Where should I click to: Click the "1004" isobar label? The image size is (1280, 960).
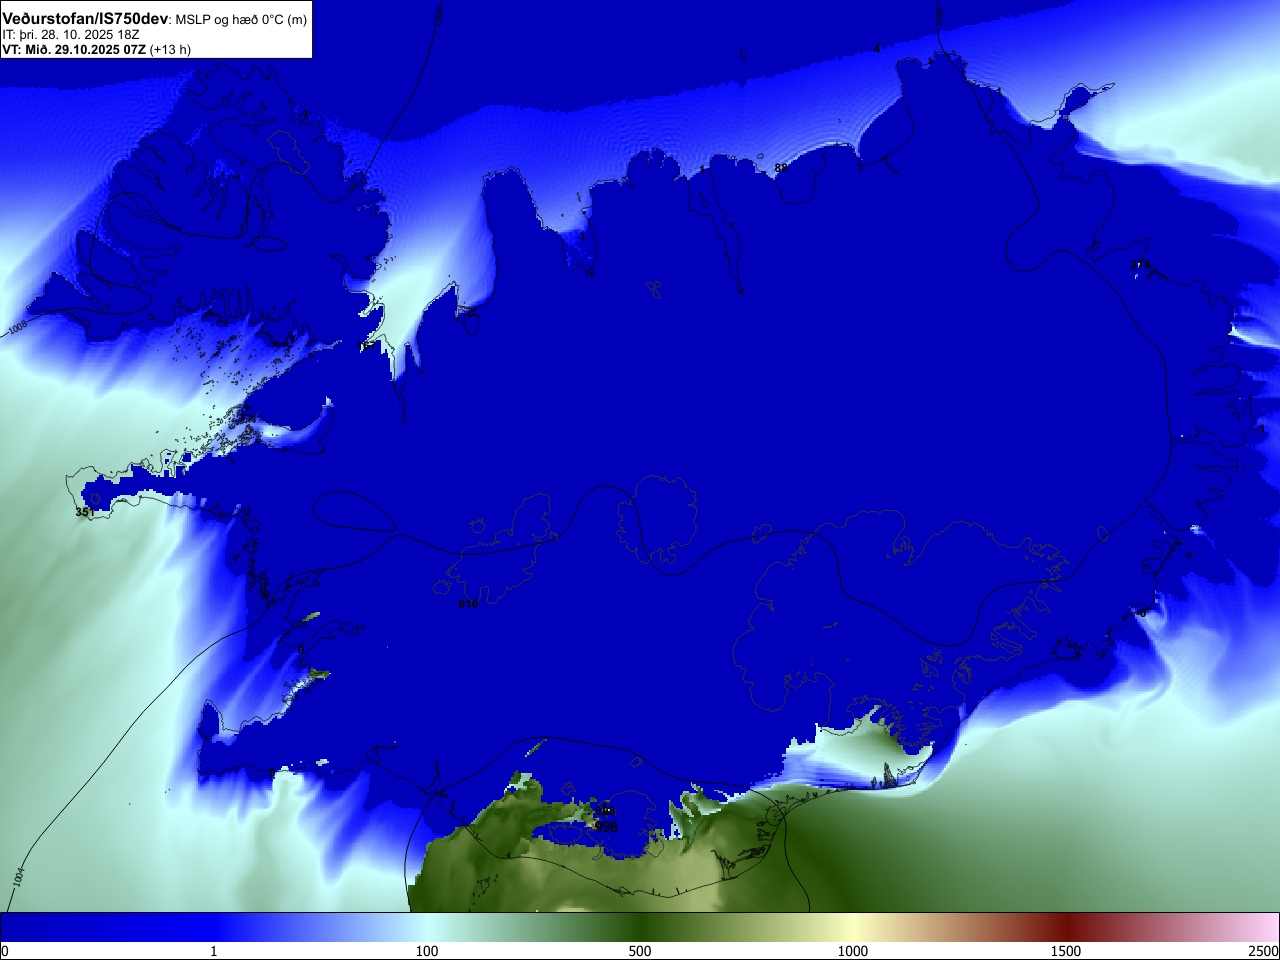[x=19, y=876]
